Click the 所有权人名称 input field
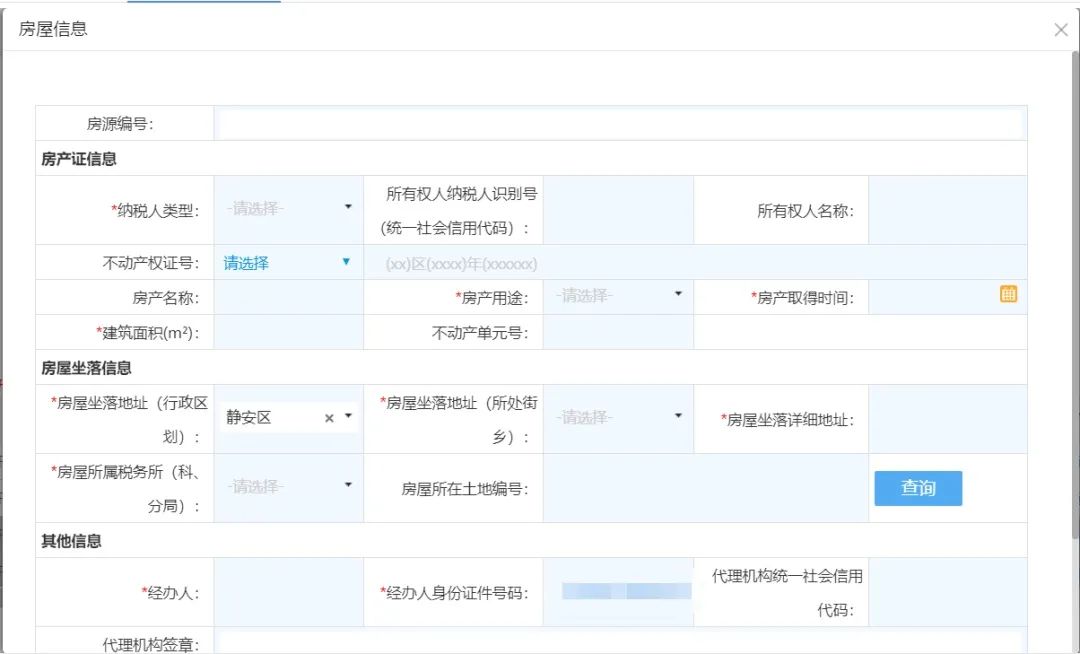 point(945,208)
